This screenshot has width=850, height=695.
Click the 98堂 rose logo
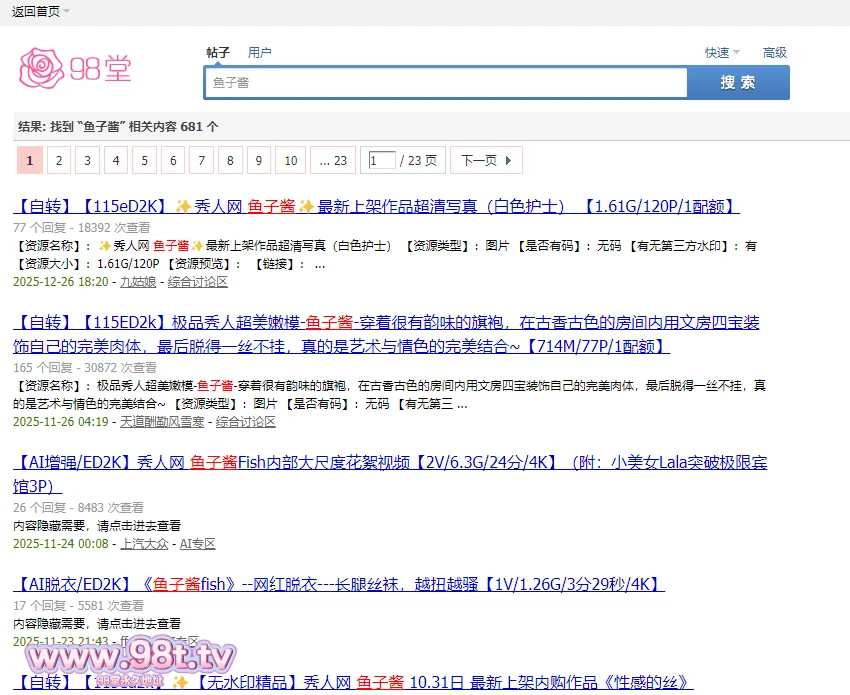(x=76, y=68)
